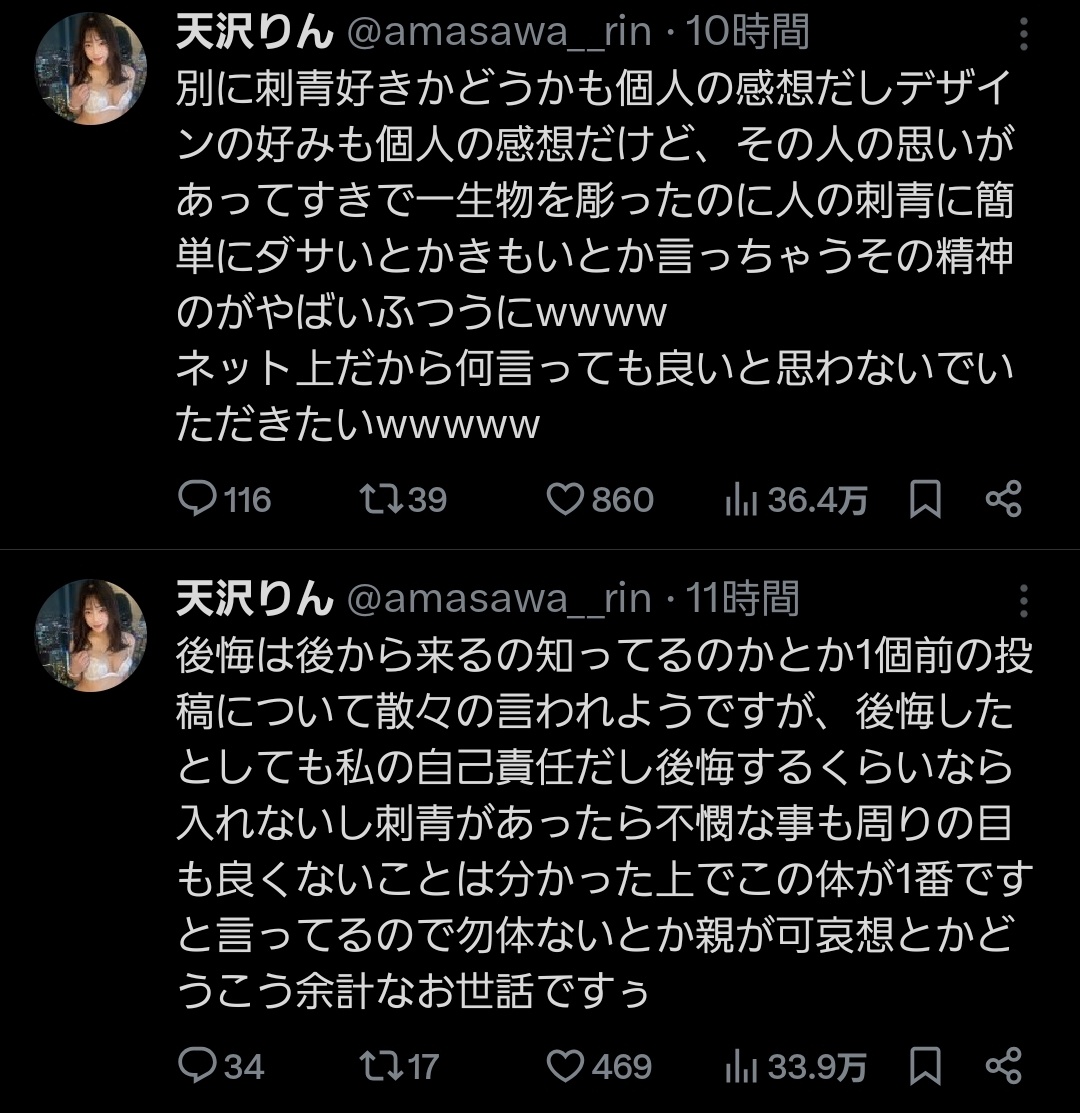
Task: Click @amasawa__rin handle on the second post
Action: click(x=498, y=600)
